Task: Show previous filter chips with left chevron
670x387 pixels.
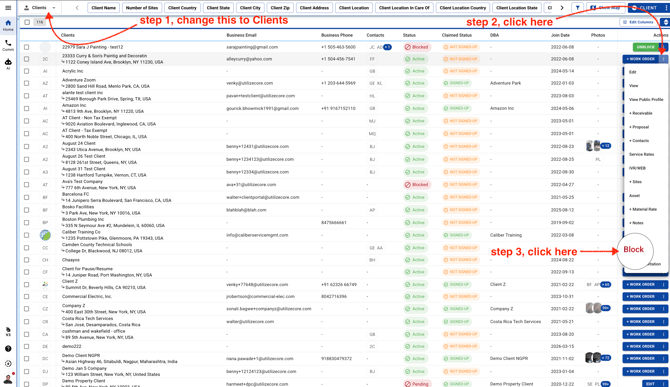Action: point(77,8)
